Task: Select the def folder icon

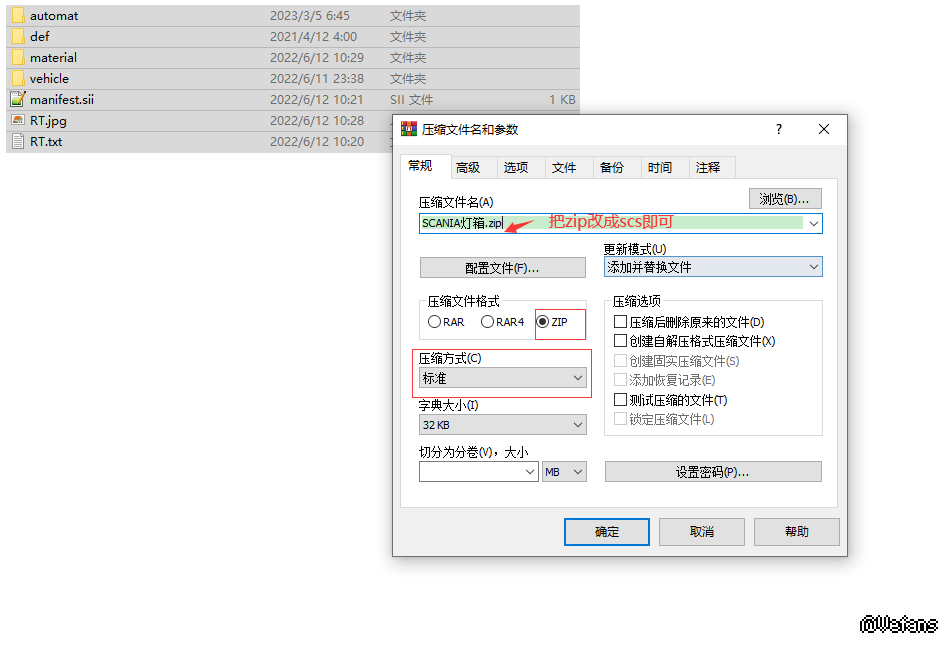Action: [18, 37]
